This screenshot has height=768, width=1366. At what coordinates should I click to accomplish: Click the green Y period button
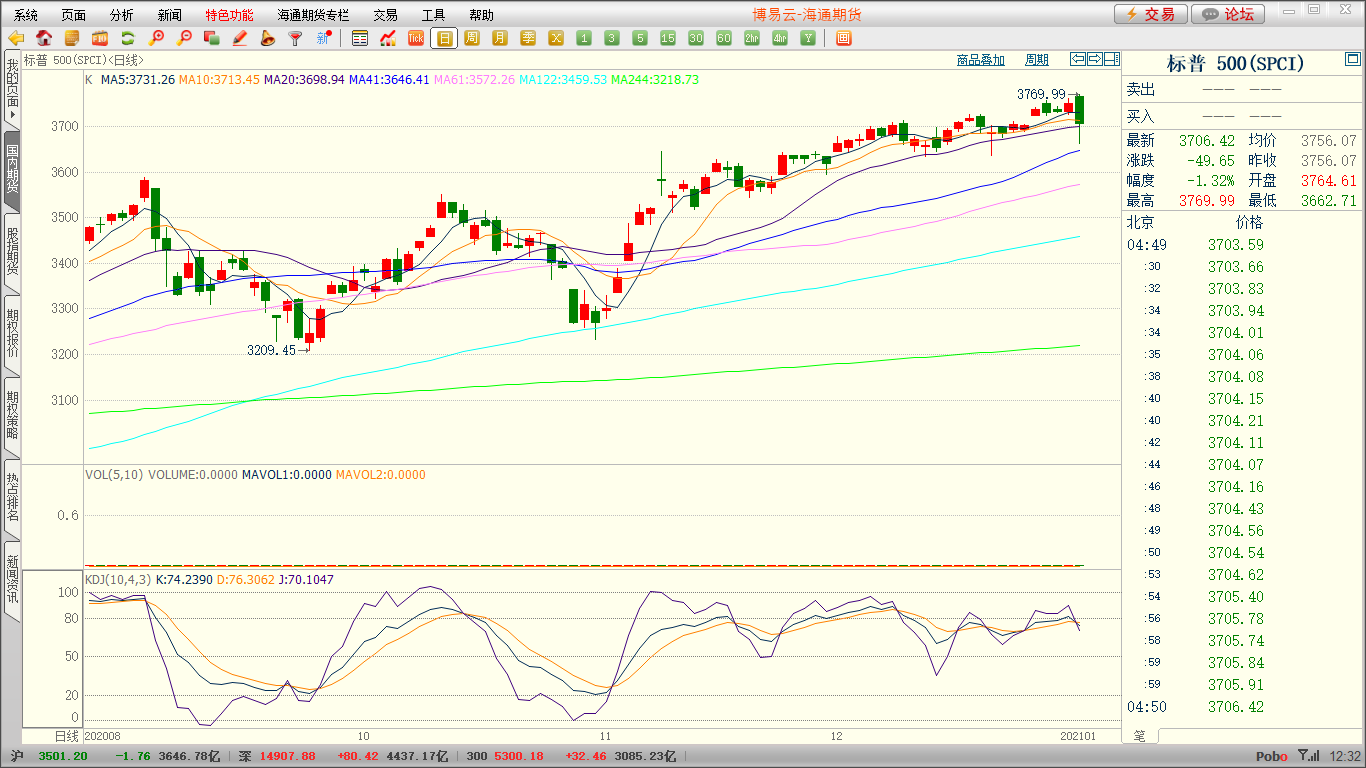click(808, 39)
